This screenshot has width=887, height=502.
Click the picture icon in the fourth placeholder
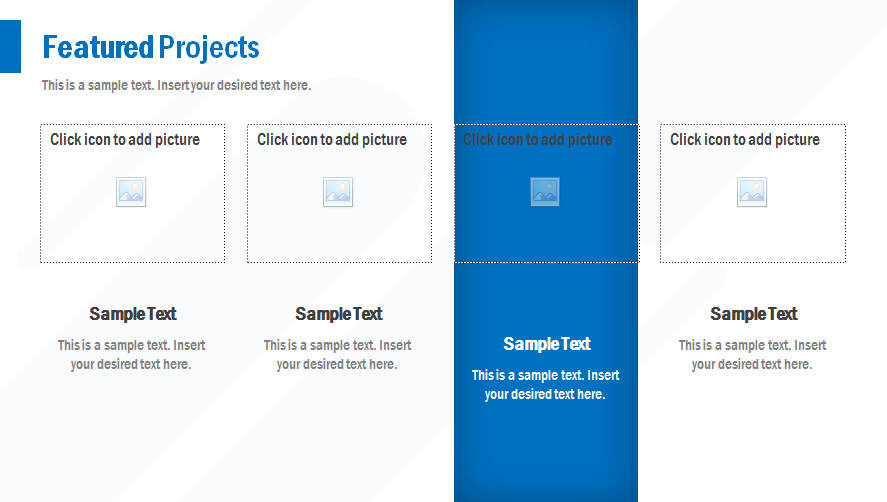752,192
